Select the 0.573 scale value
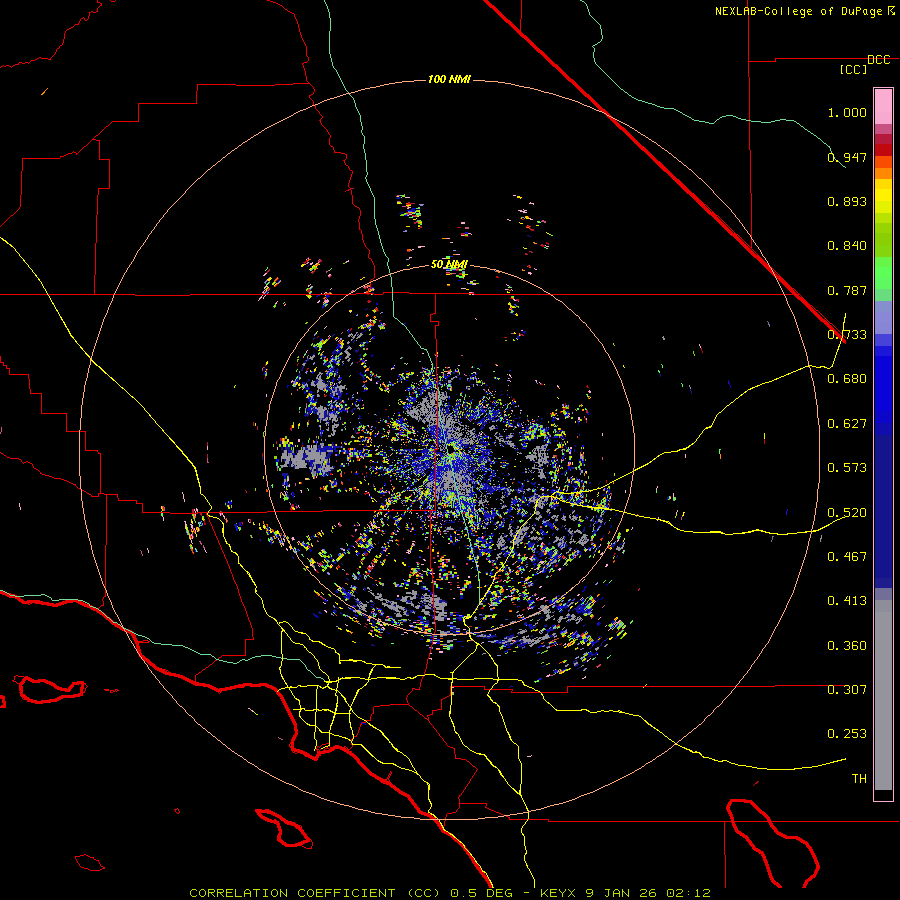The width and height of the screenshot is (900, 900). coord(847,468)
